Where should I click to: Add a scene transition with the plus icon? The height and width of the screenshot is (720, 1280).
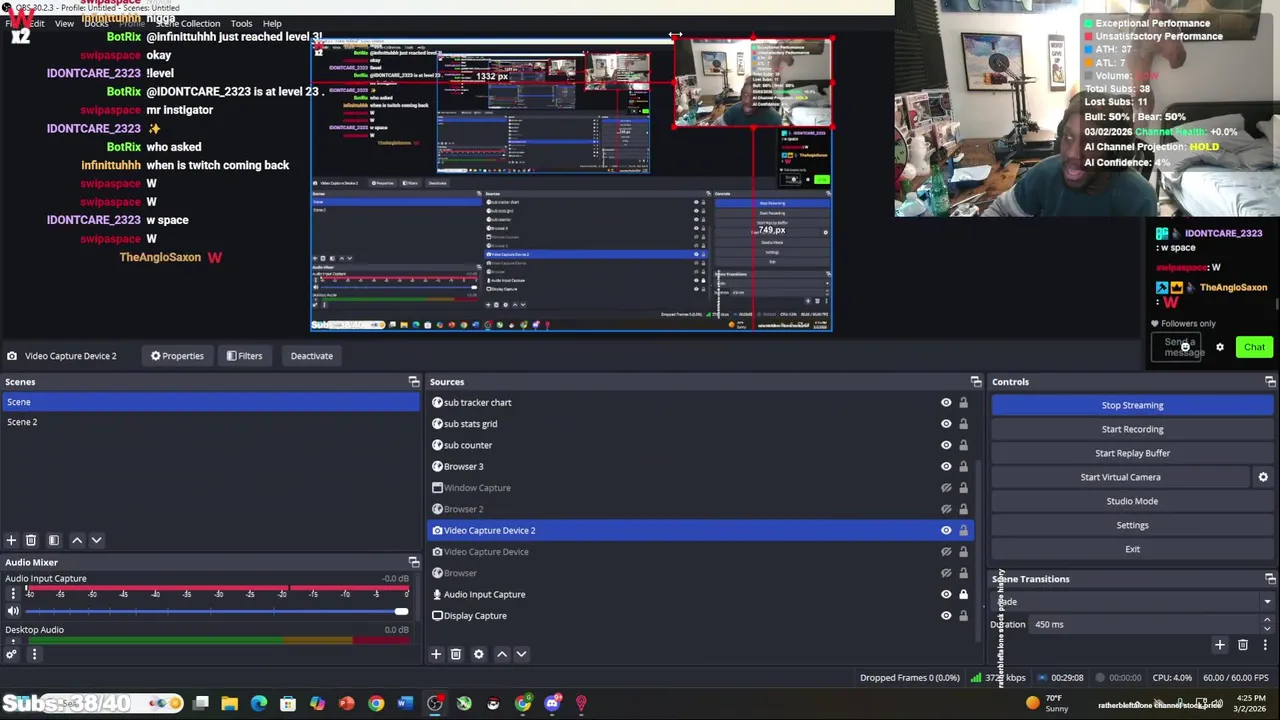click(1219, 645)
